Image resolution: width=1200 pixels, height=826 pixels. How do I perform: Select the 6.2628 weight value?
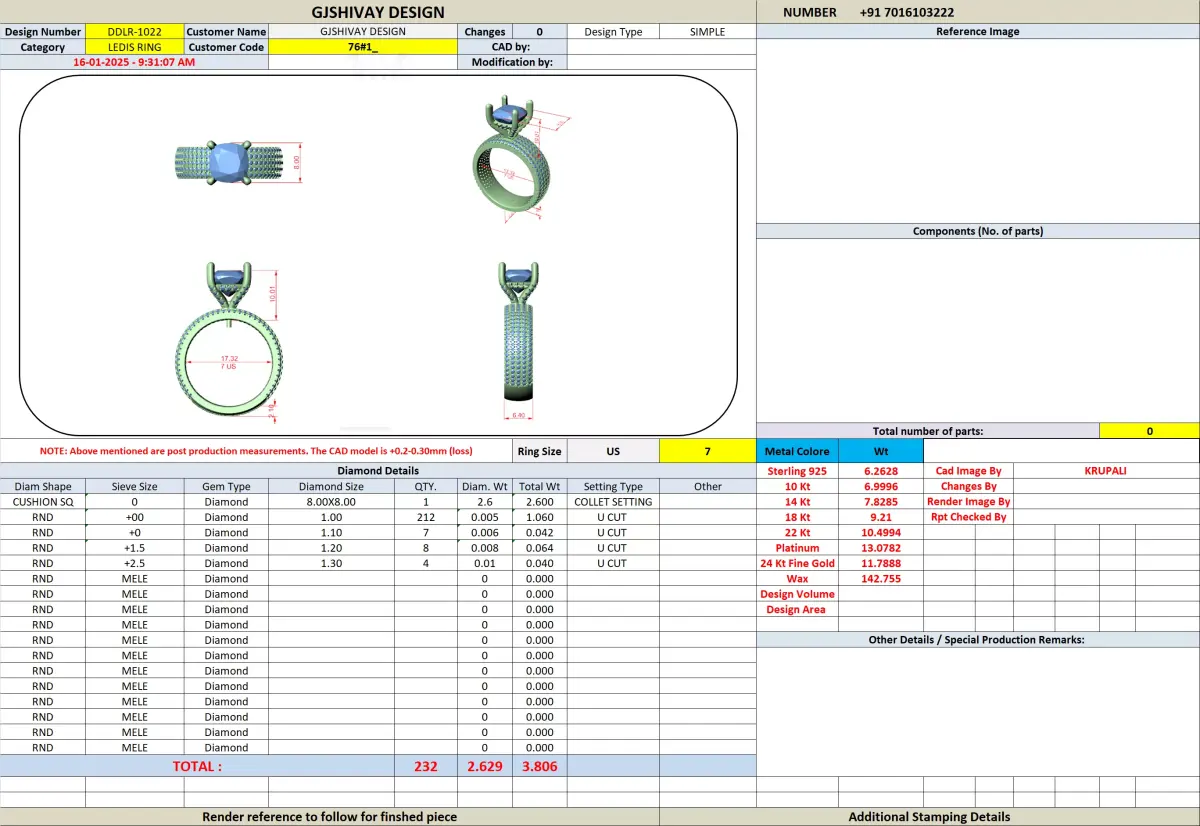point(880,470)
